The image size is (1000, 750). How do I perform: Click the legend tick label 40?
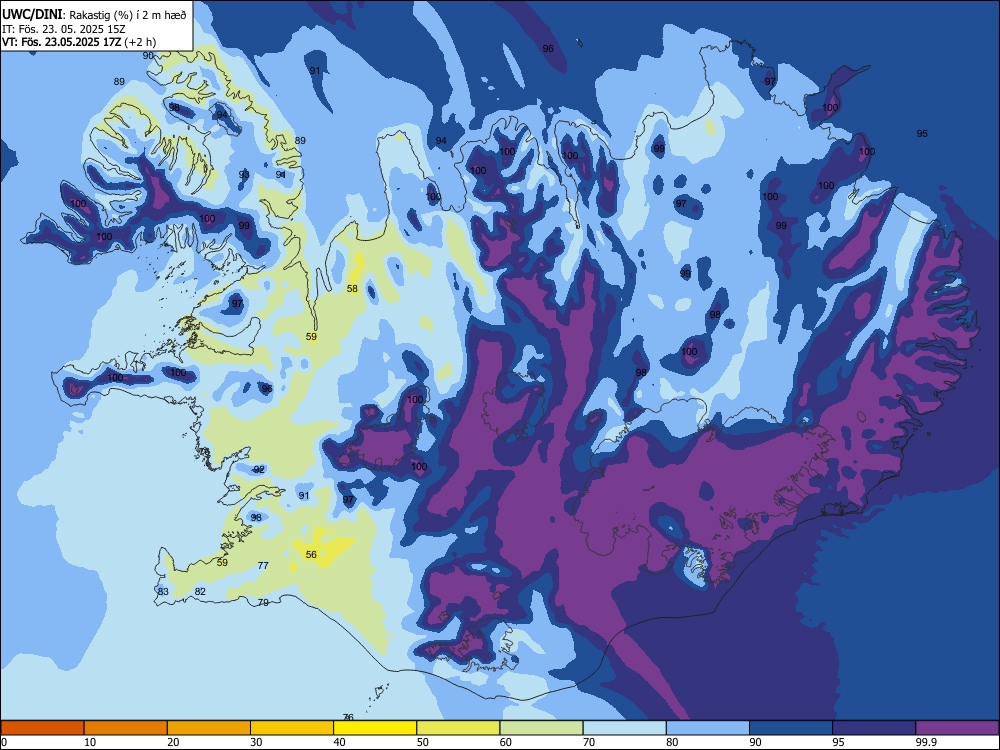339,742
